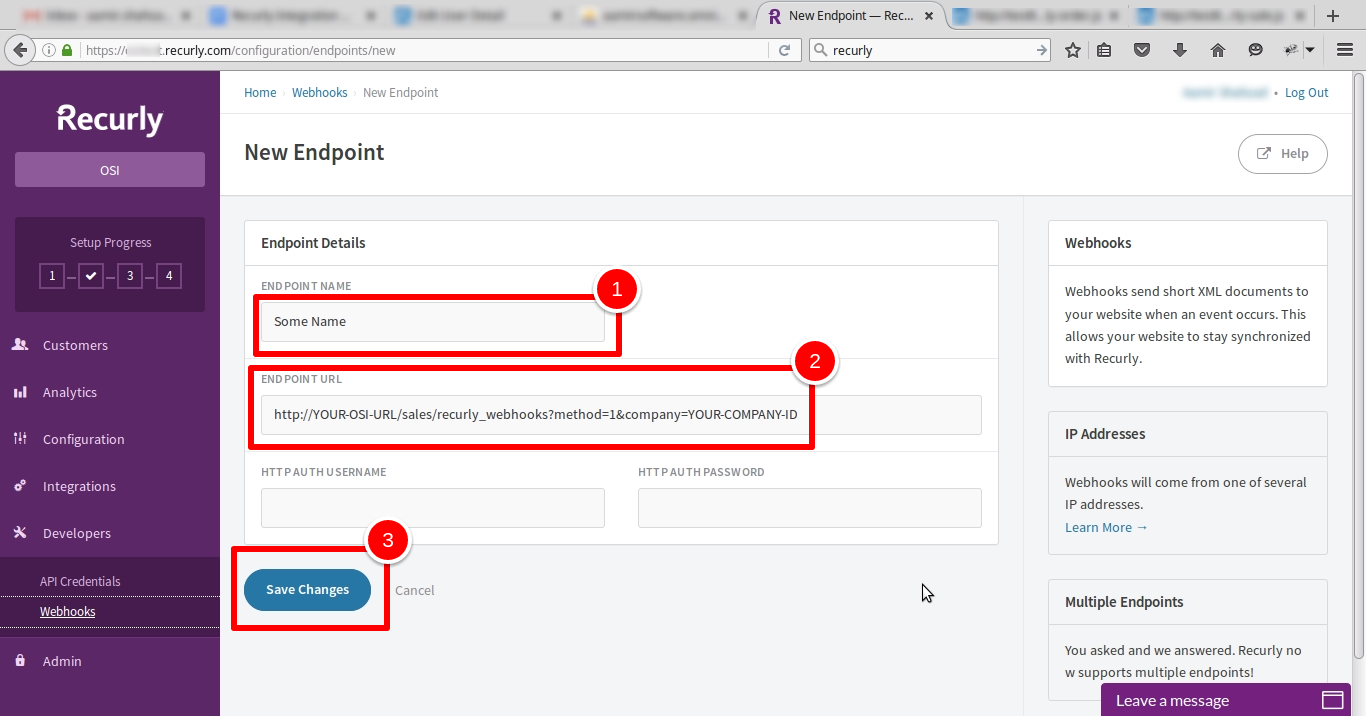Reload the page with the refresh icon
The image size is (1366, 716).
(785, 50)
